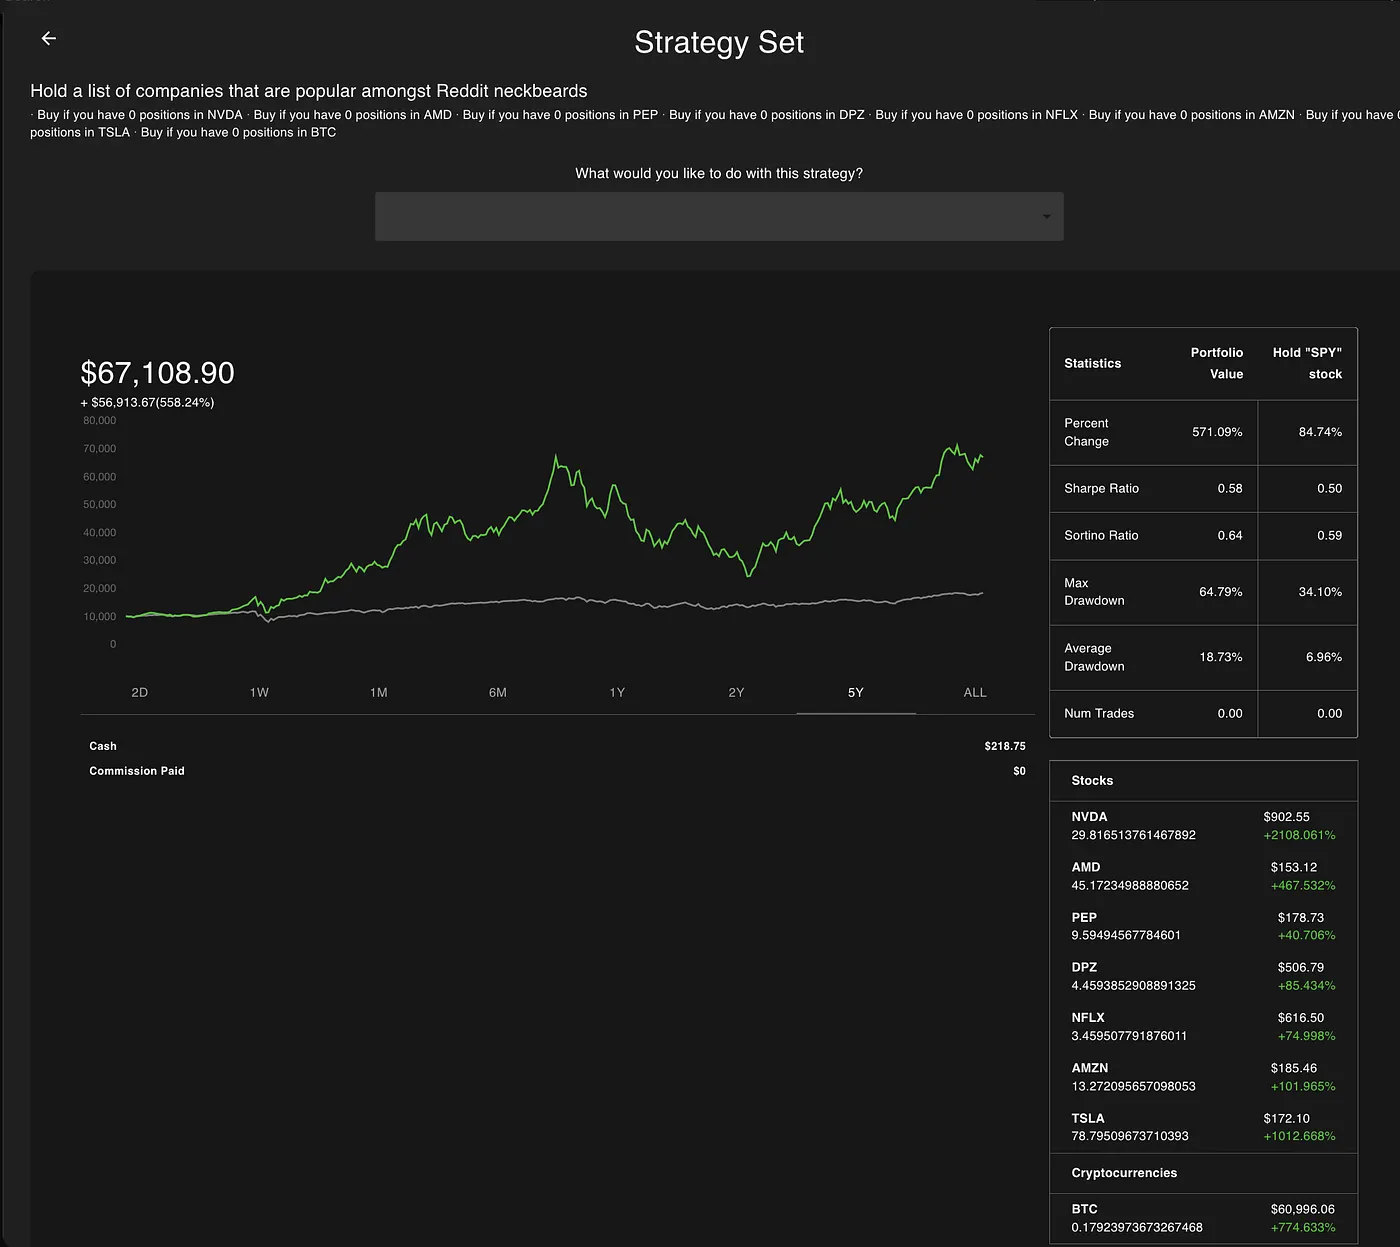Click the AMD stock row
This screenshot has height=1247, width=1400.
1203,876
